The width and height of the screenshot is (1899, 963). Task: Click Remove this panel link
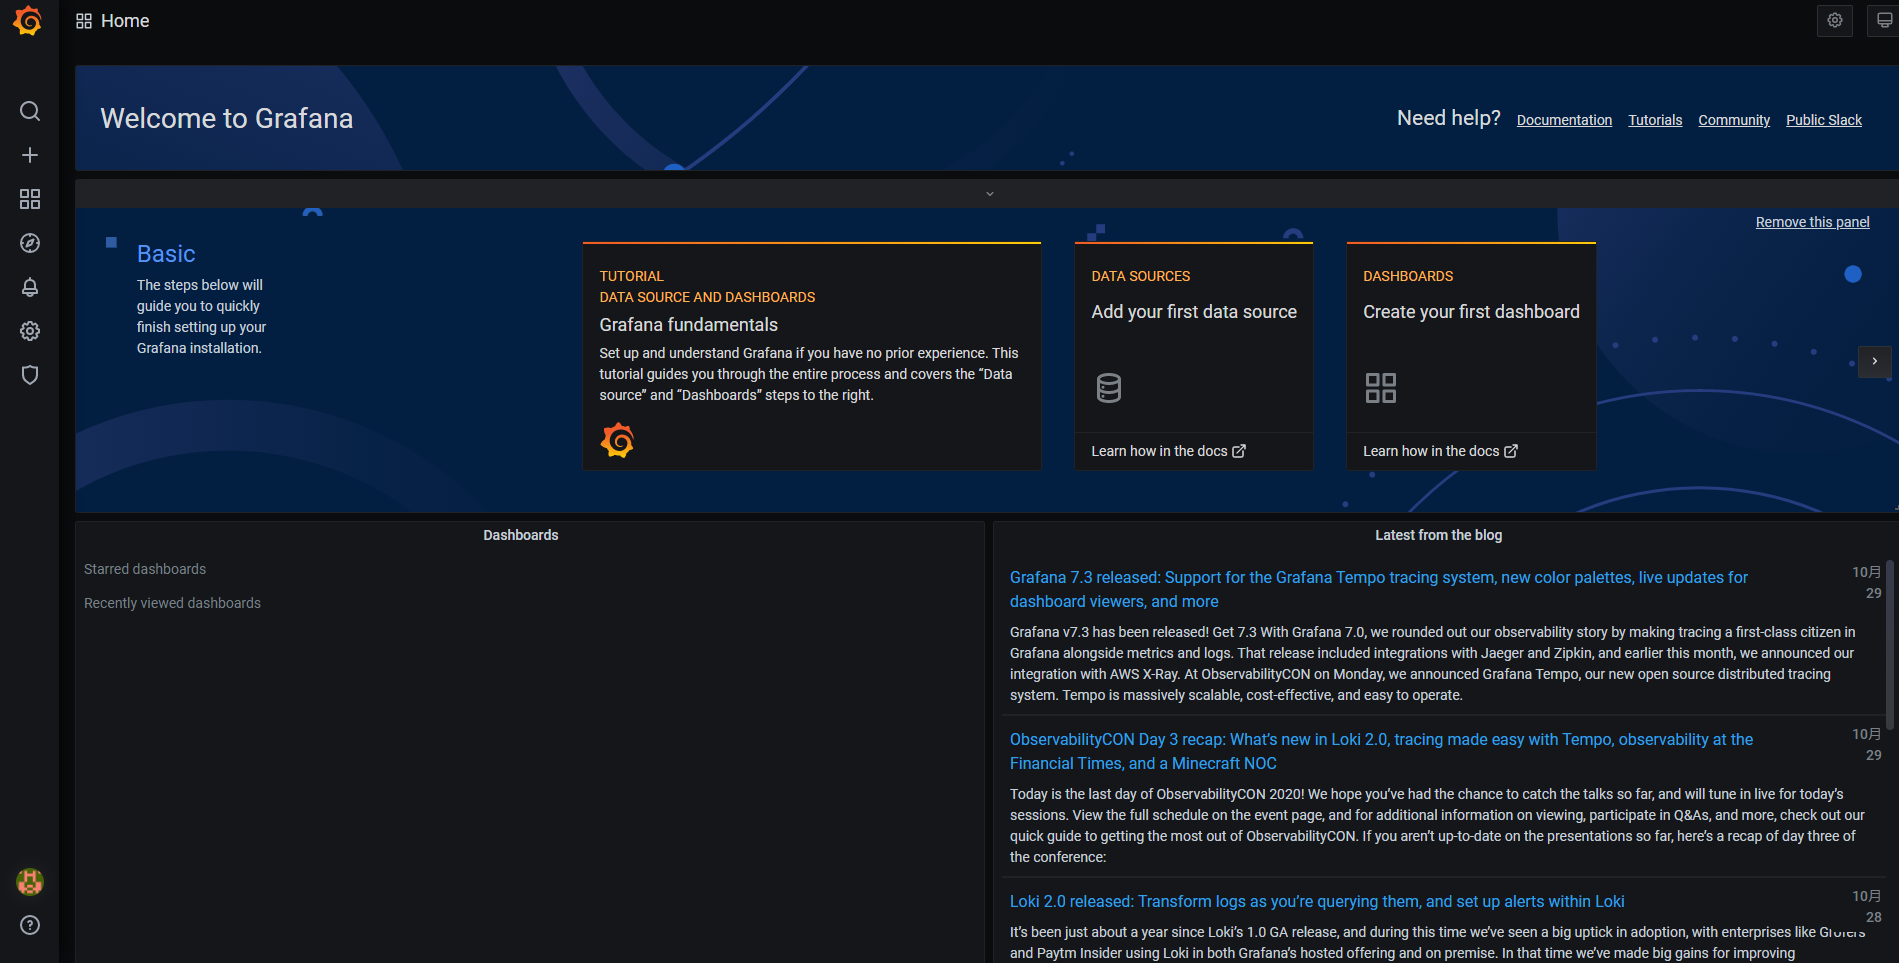(1812, 222)
